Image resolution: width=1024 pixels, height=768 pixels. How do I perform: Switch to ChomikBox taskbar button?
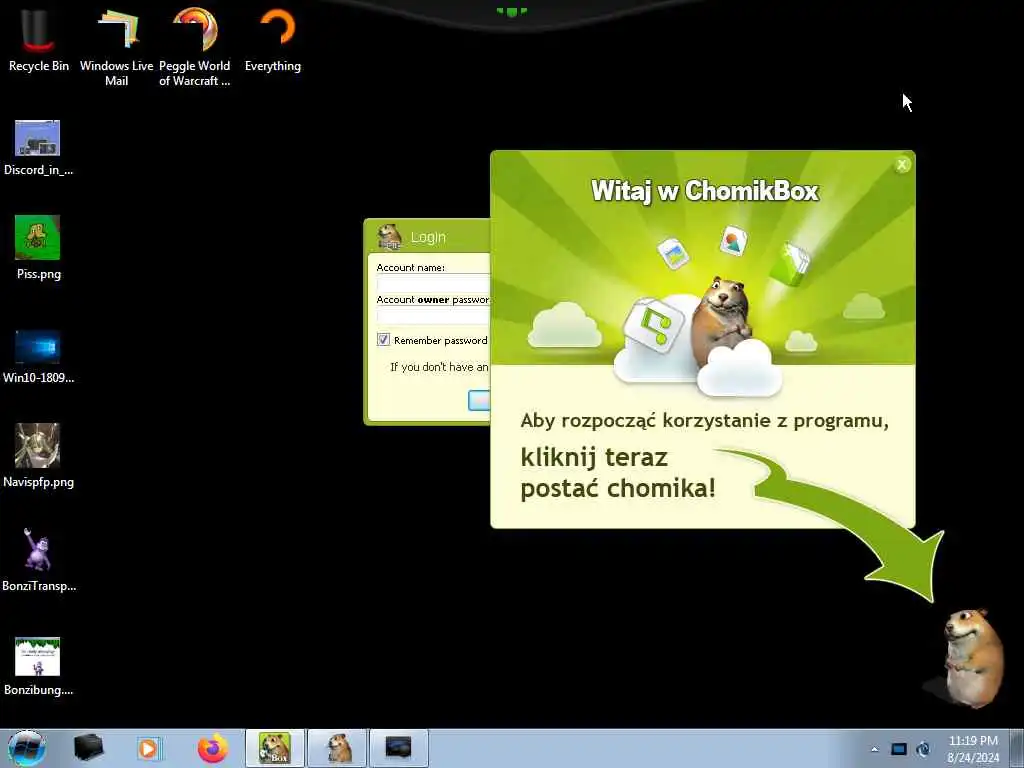(275, 748)
